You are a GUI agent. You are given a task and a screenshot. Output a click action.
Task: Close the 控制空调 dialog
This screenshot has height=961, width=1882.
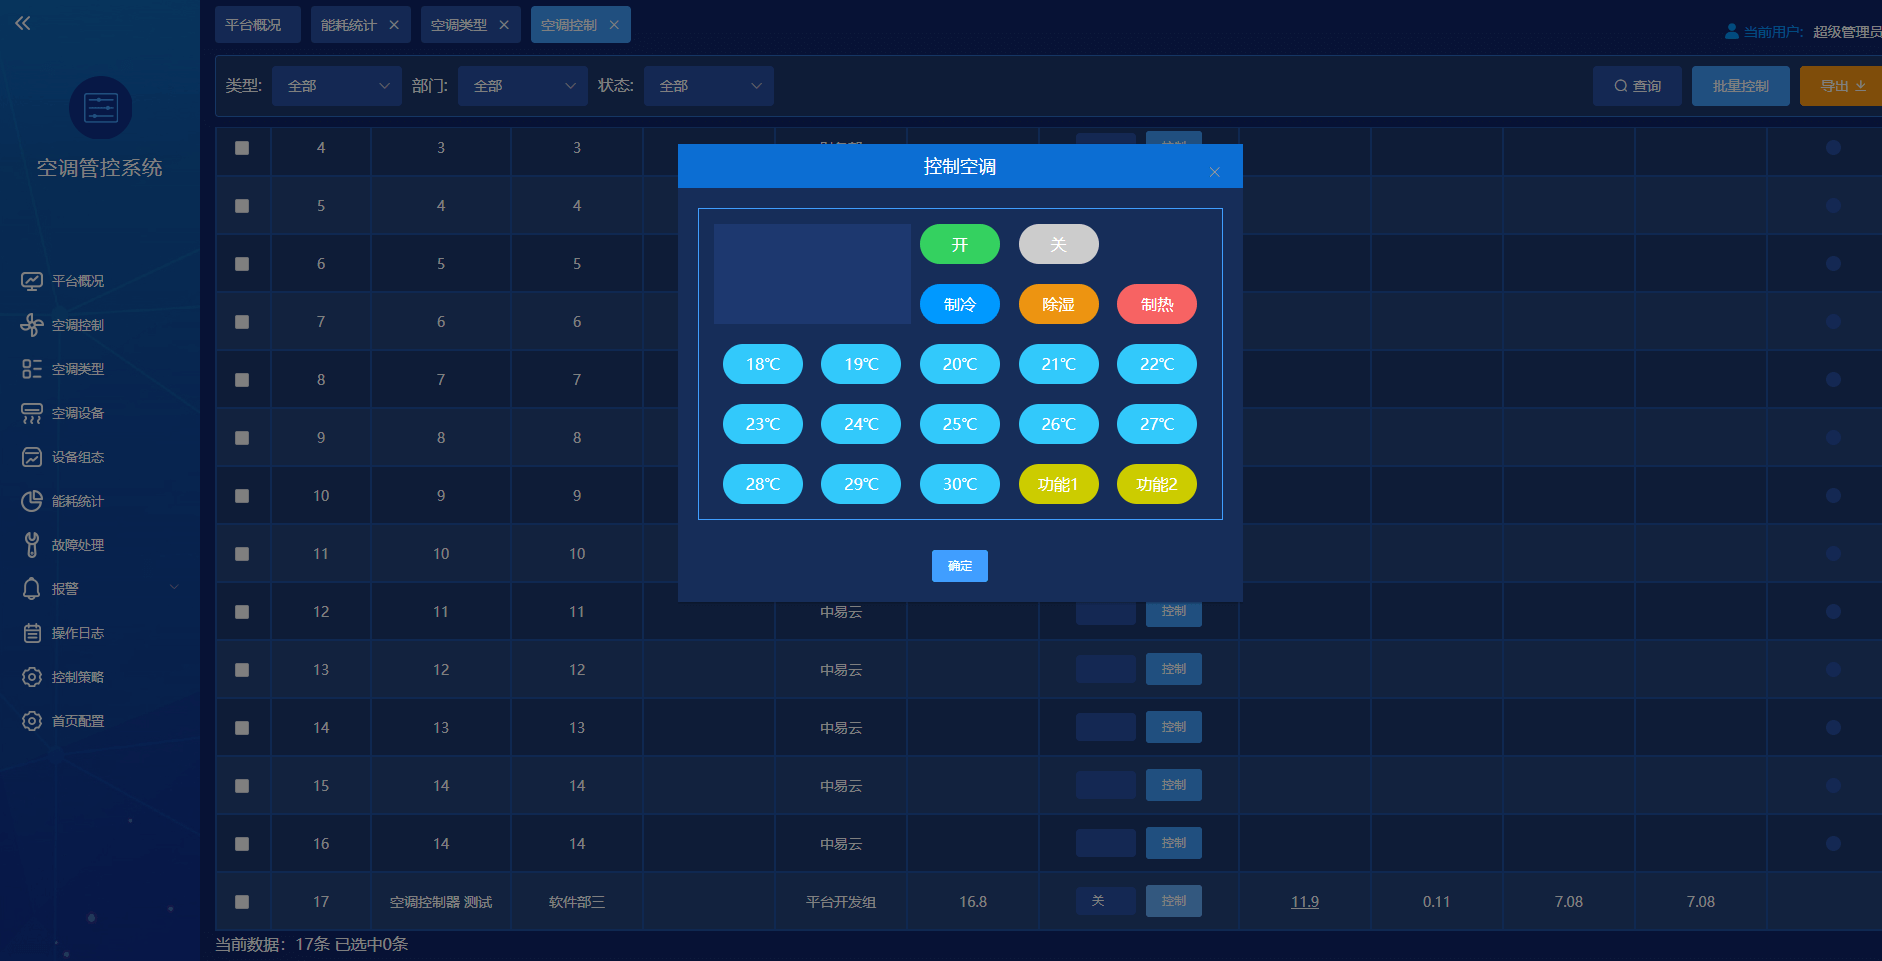pos(1215,172)
